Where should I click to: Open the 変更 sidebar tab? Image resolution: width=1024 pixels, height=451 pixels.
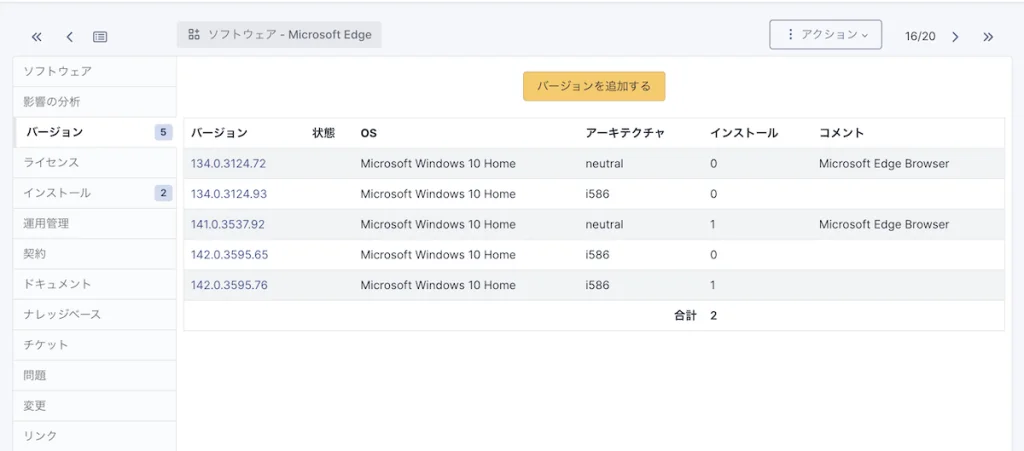pyautogui.click(x=95, y=405)
